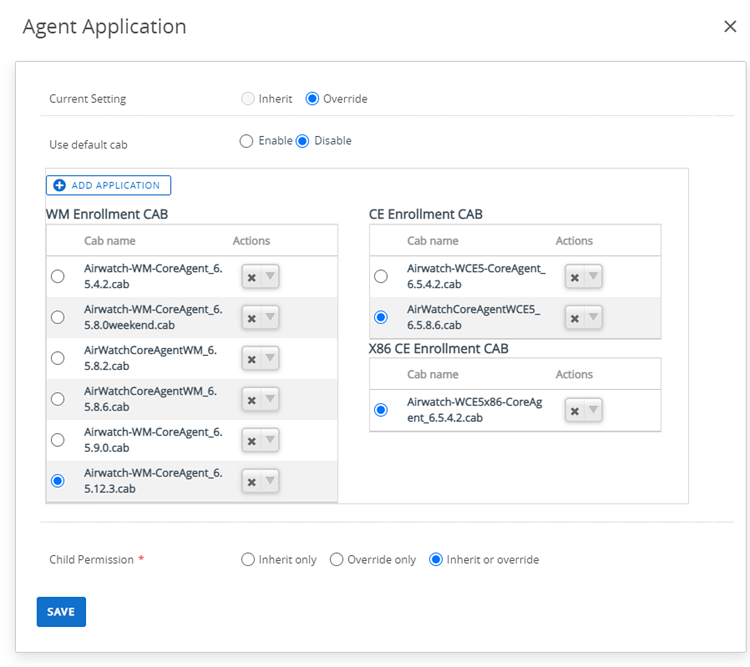This screenshot has width=750, height=667.
Task: Click the X delete icon for AirWatchCoreAgentWCE5_6.5.8.6.cab
Action: (x=575, y=318)
